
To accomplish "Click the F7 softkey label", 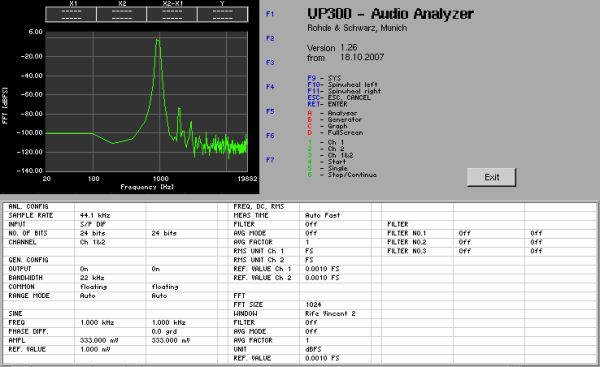I will tap(270, 160).
